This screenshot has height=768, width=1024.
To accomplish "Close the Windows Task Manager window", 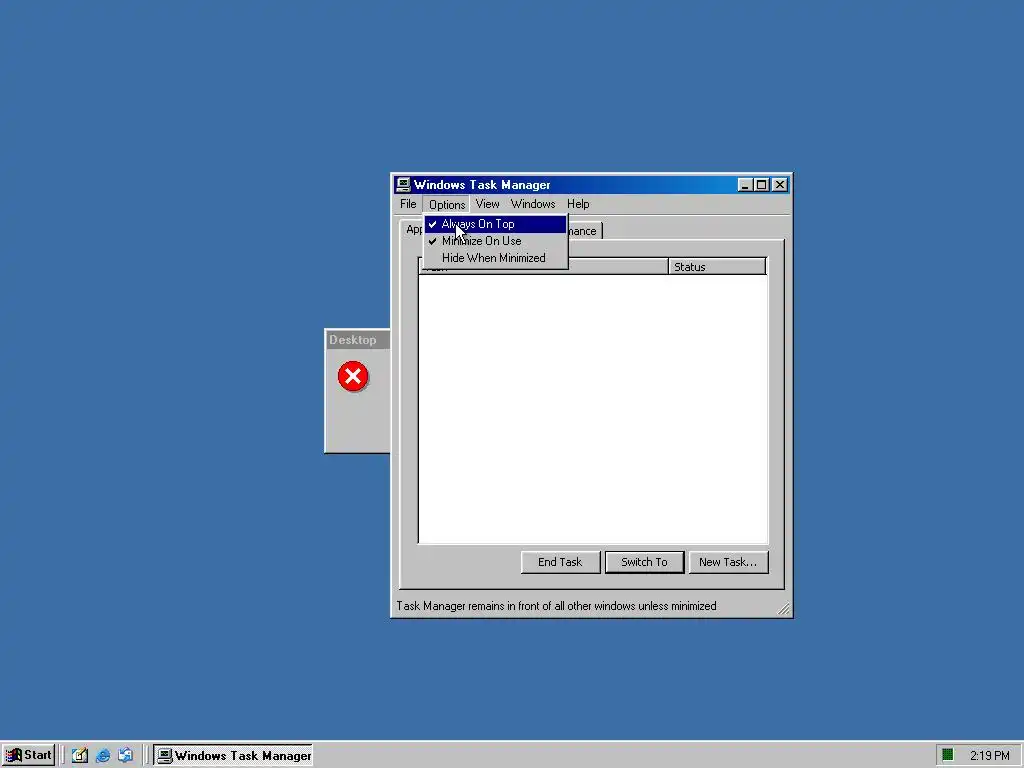I will [780, 185].
